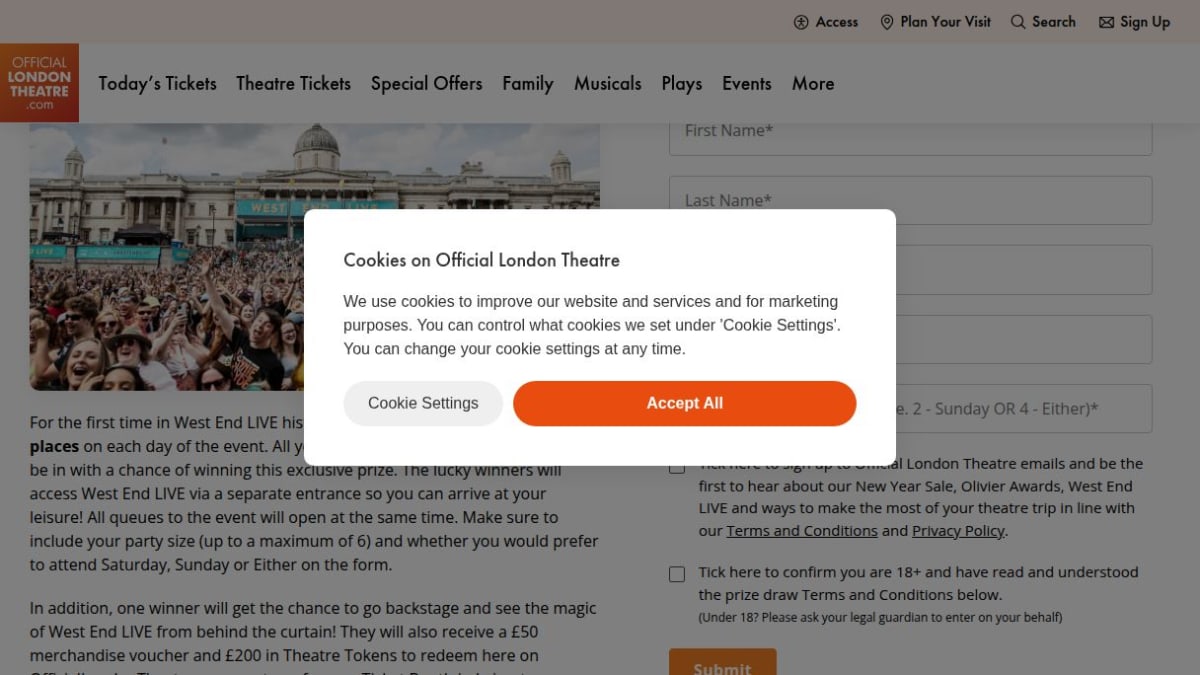
Task: Open the Sign Up link text
Action: [1145, 22]
